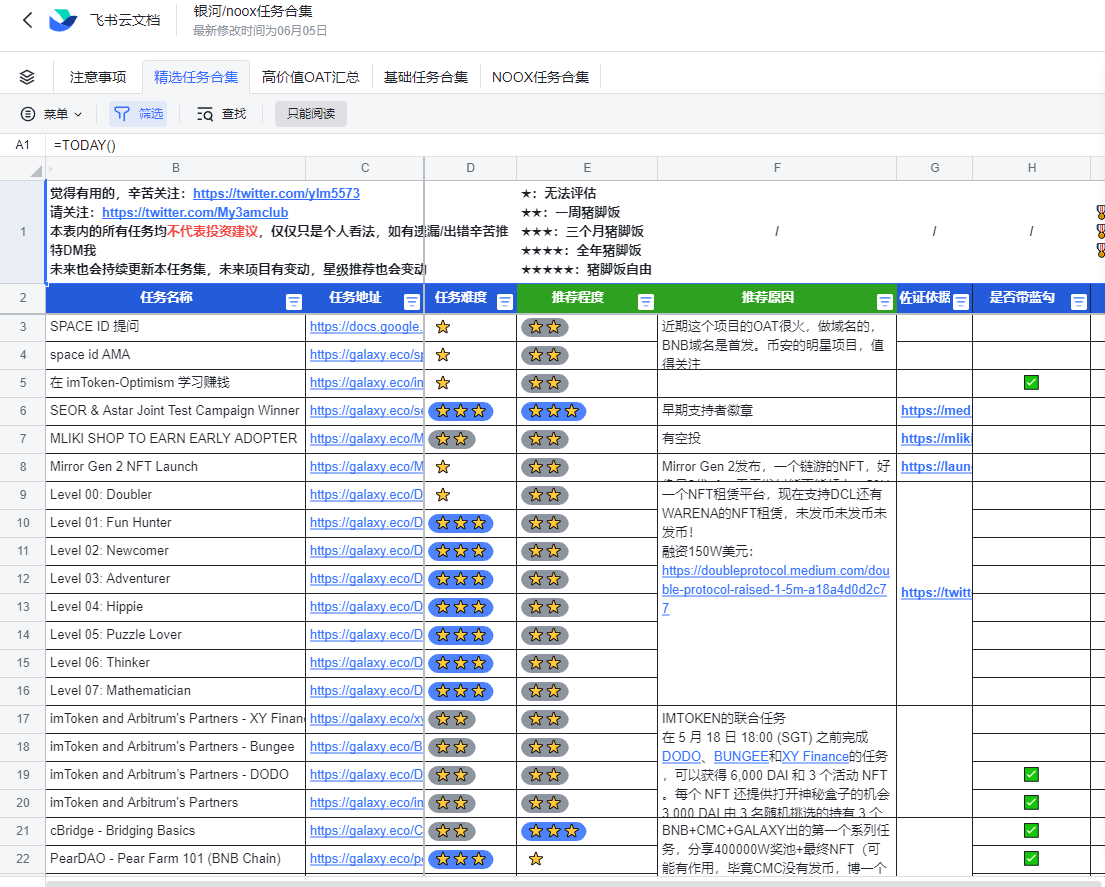Click 3-star difficulty for Level 01: Fun Hunter
Image resolution: width=1105 pixels, height=887 pixels.
coord(461,523)
